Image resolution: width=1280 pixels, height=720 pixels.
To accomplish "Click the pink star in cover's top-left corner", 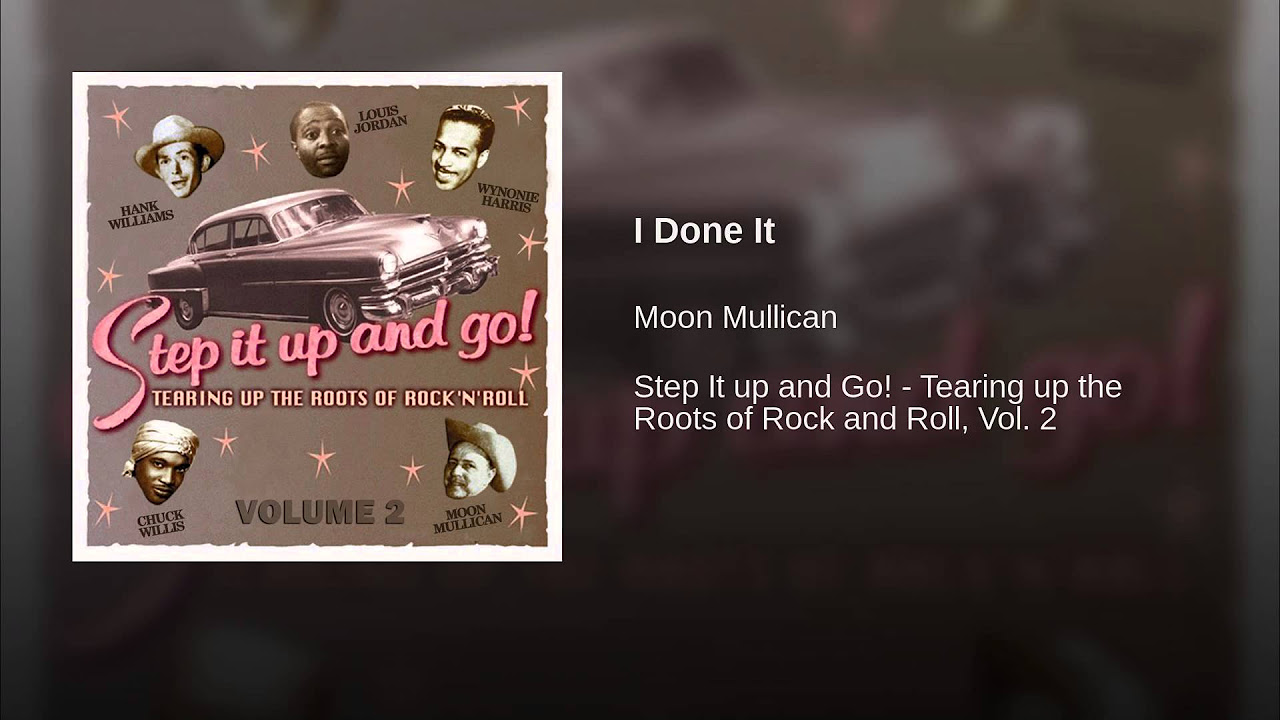I will click(116, 118).
